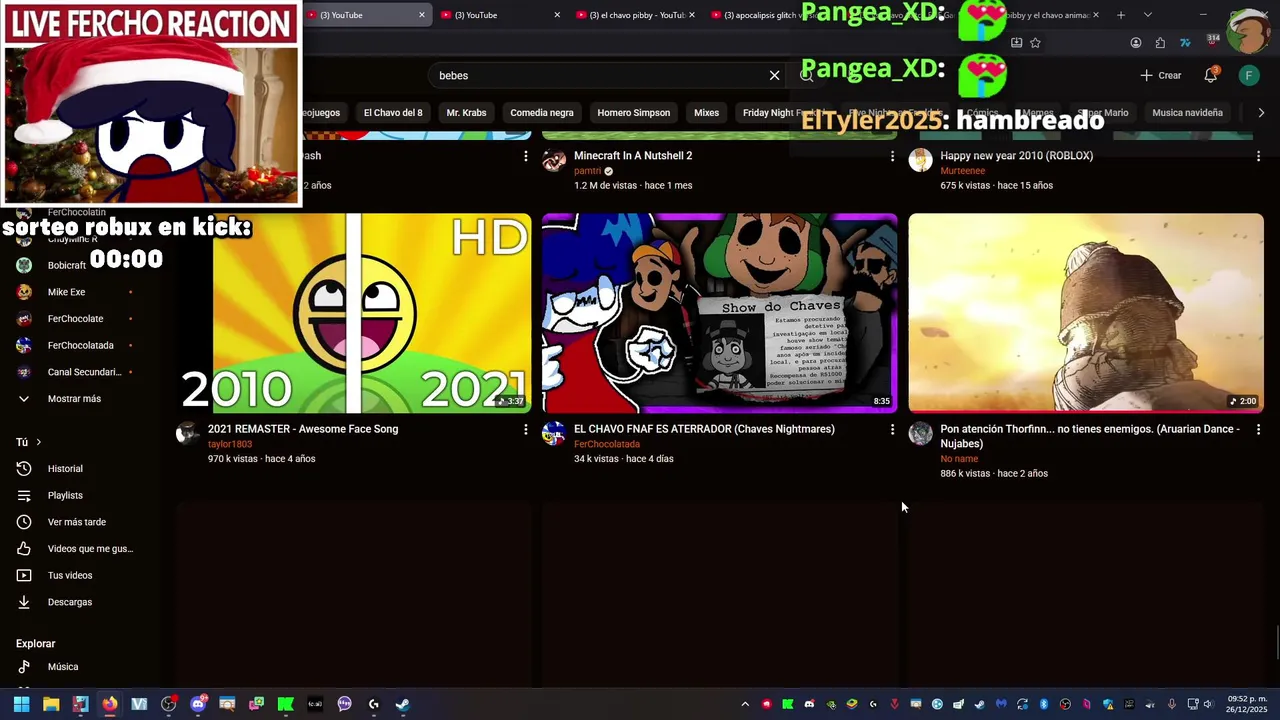1280x720 pixels.
Task: Open FerChocolate subscription channel
Action: tap(75, 319)
